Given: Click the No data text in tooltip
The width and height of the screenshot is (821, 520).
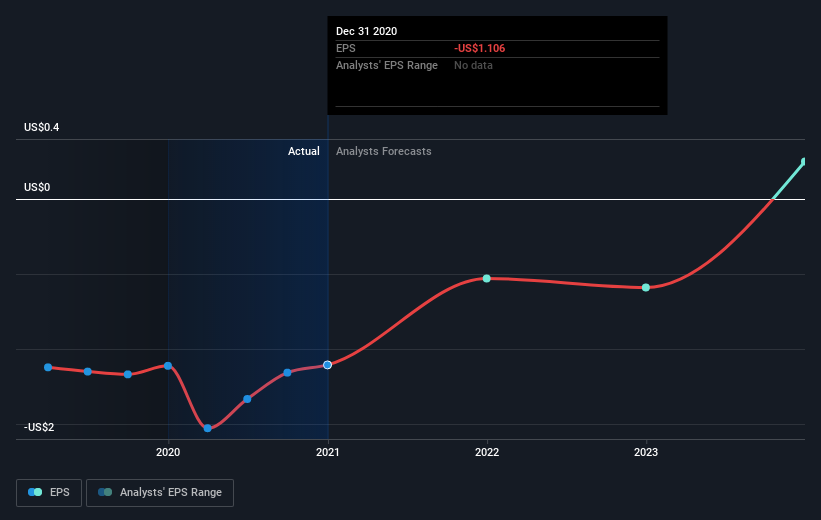Looking at the screenshot, I should [x=473, y=65].
